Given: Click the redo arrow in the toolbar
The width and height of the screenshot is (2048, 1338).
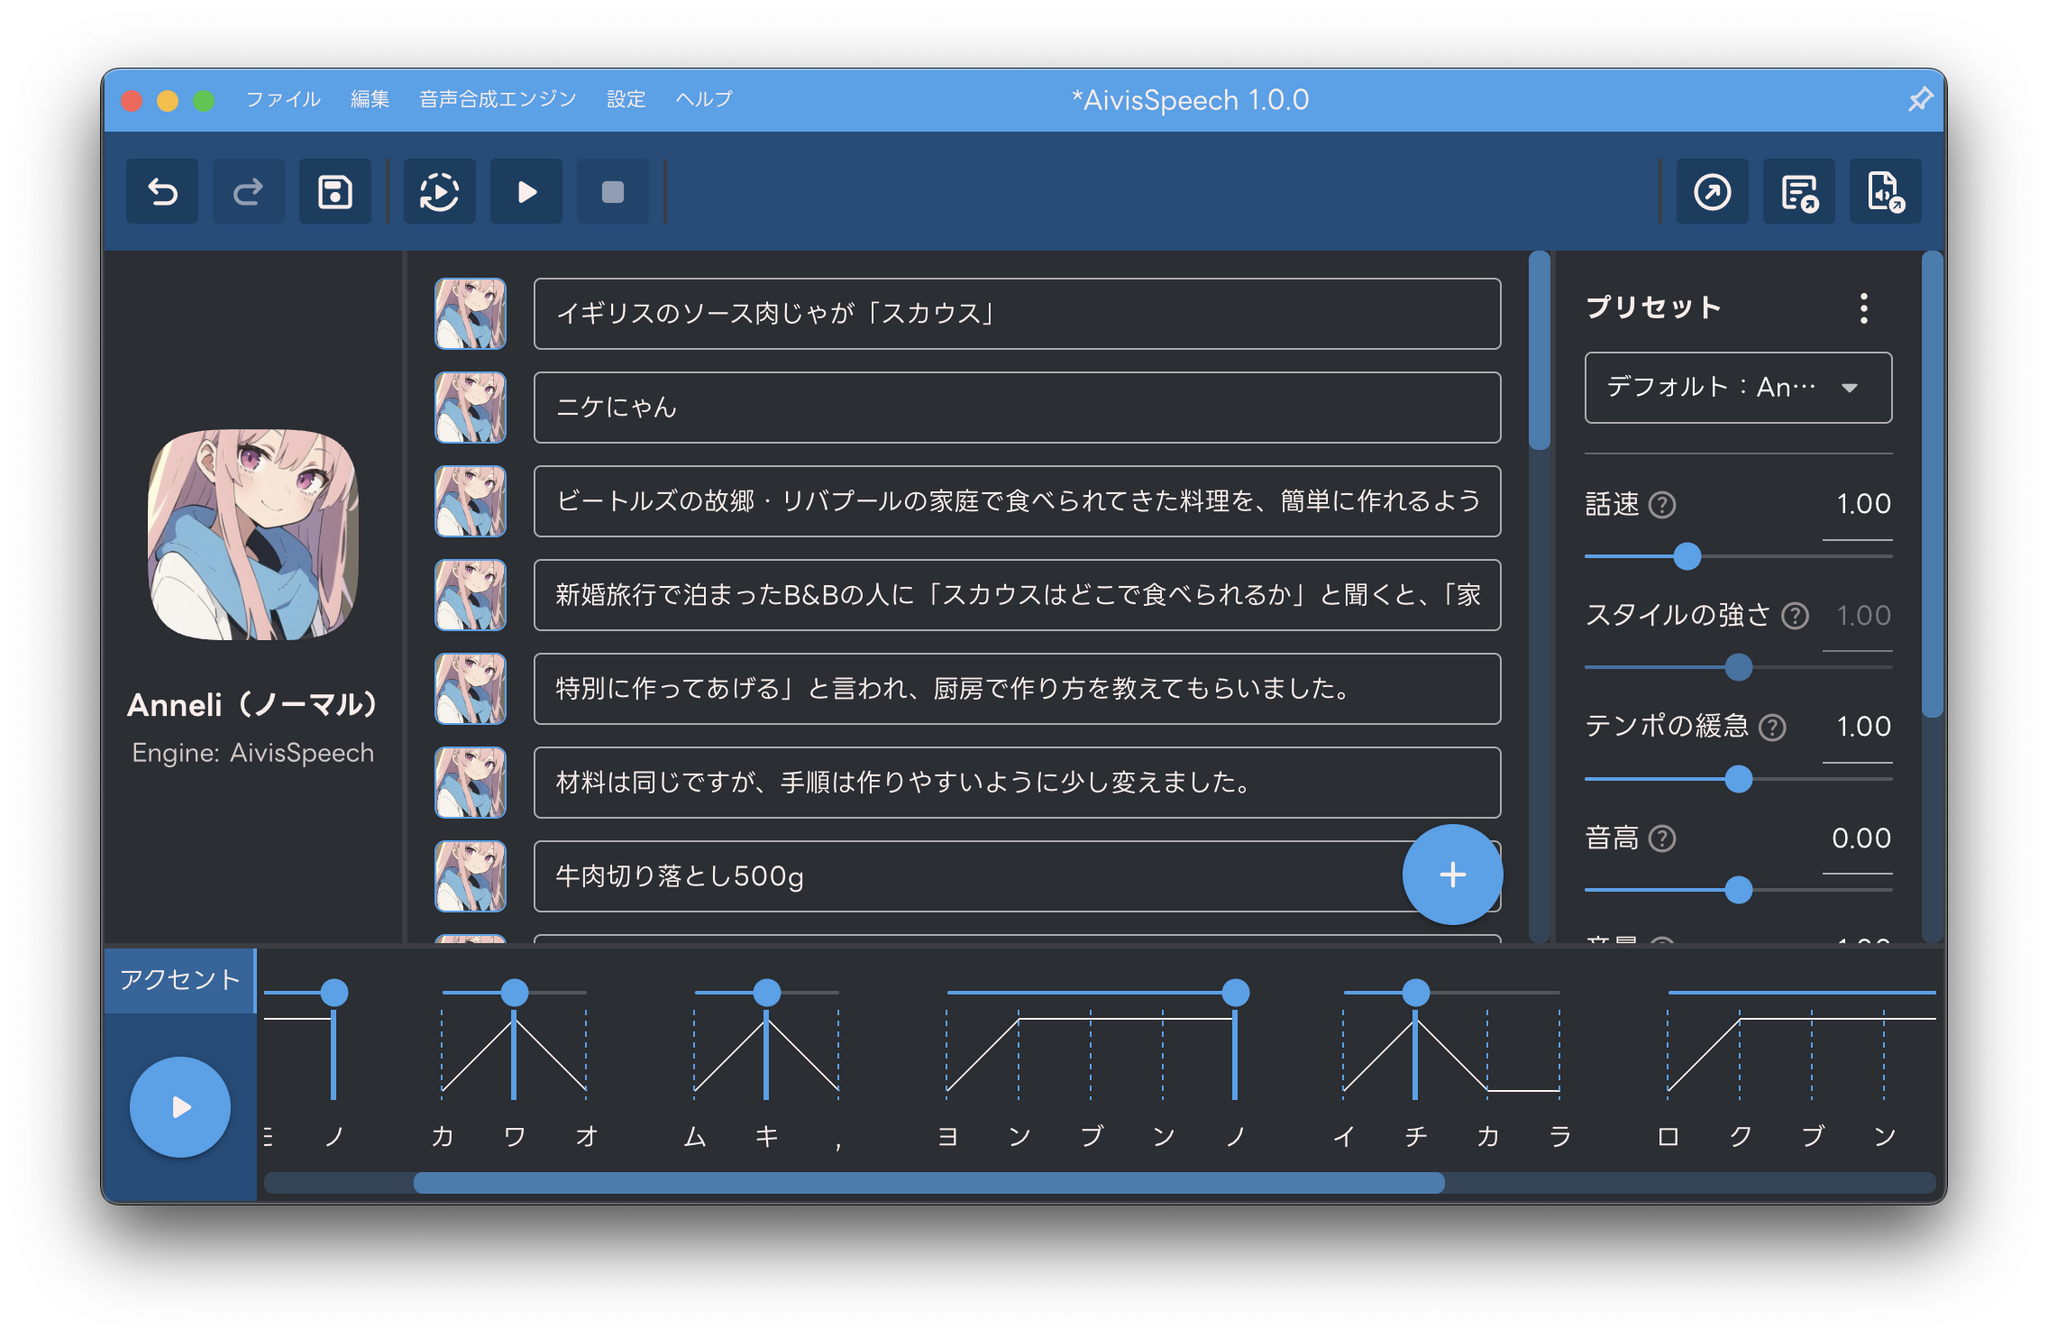Looking at the screenshot, I should coord(248,191).
